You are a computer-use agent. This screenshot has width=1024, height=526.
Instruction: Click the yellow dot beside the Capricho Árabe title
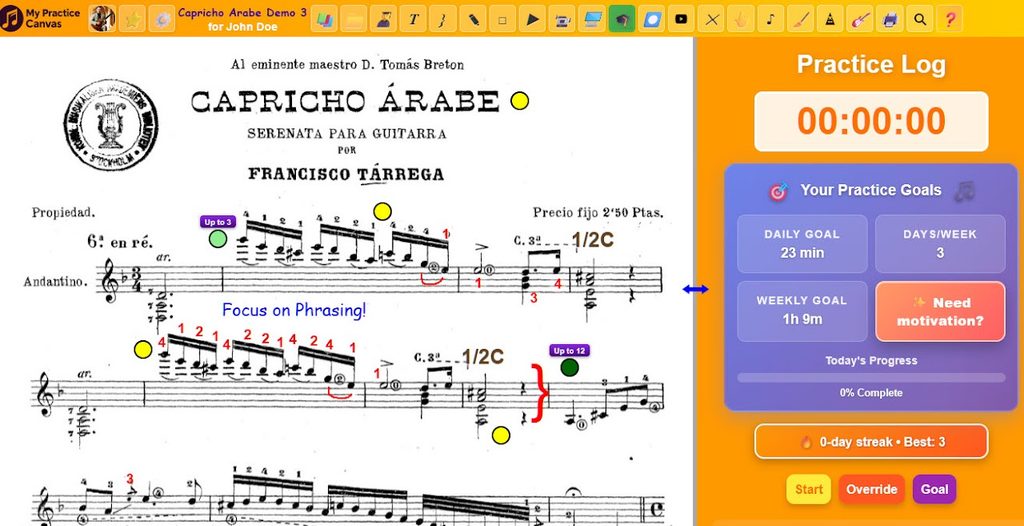[x=519, y=100]
